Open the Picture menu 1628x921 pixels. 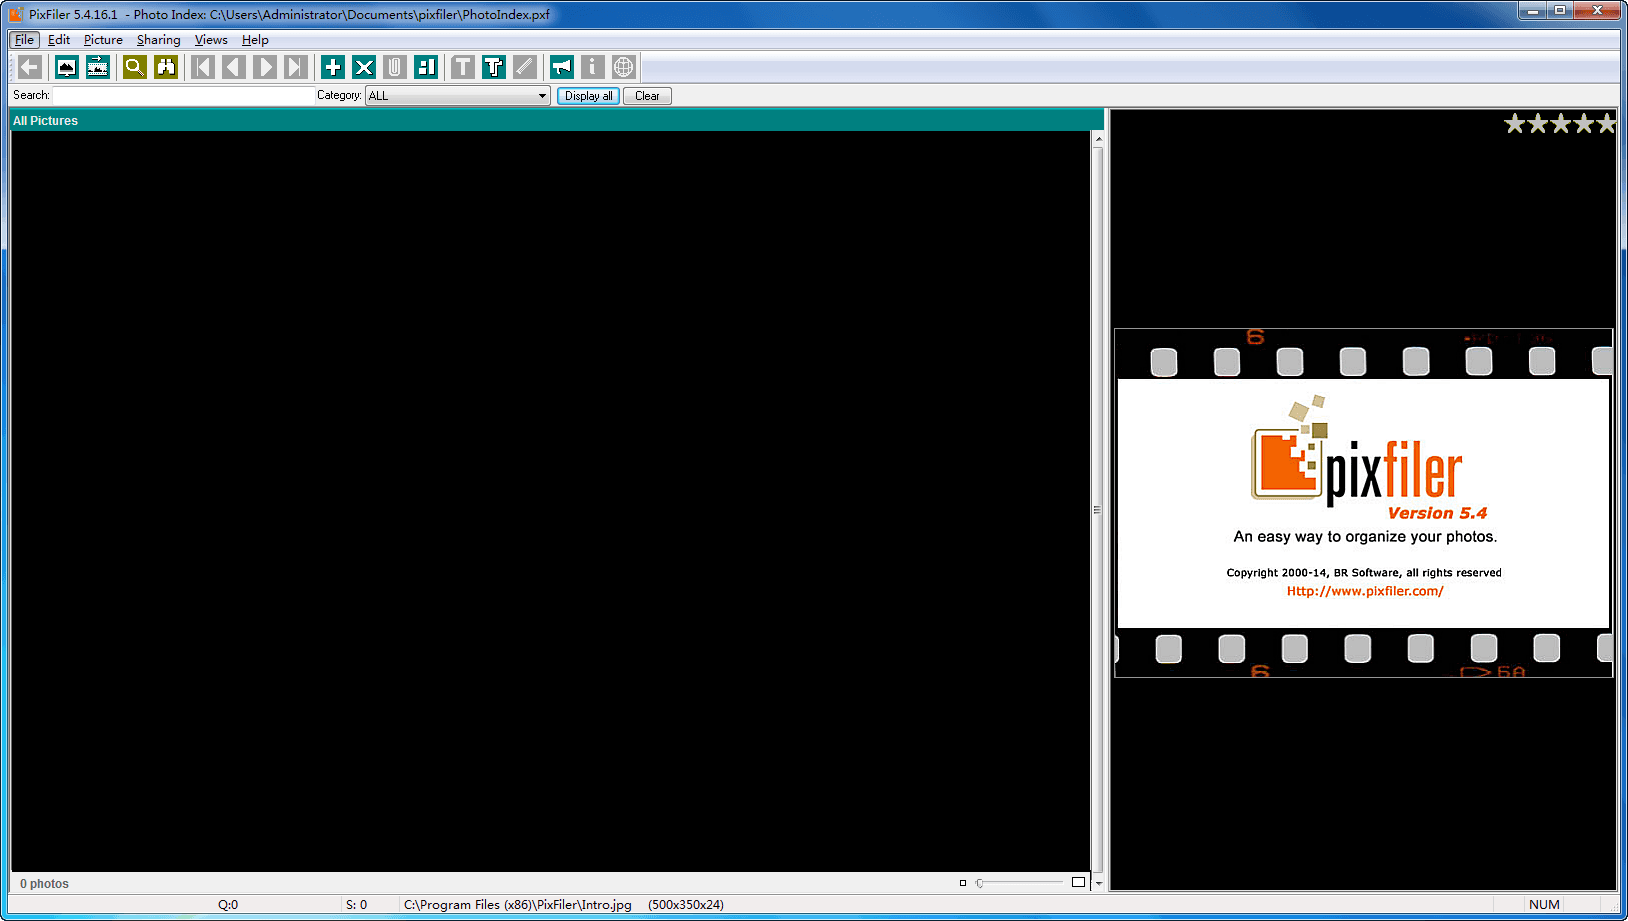pyautogui.click(x=103, y=40)
